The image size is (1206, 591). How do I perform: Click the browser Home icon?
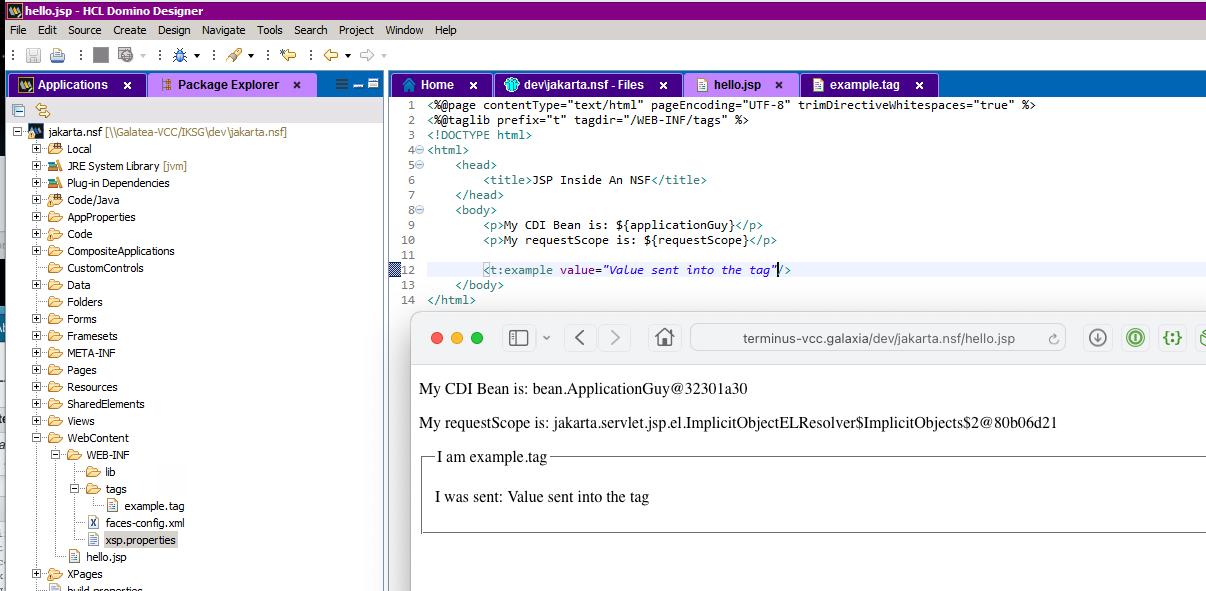tap(664, 338)
